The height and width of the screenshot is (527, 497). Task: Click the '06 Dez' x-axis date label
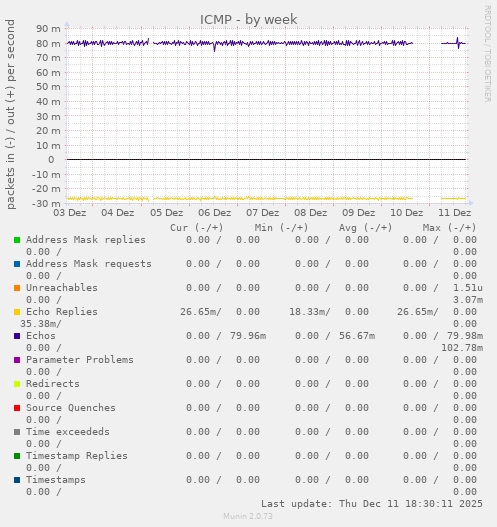click(215, 213)
